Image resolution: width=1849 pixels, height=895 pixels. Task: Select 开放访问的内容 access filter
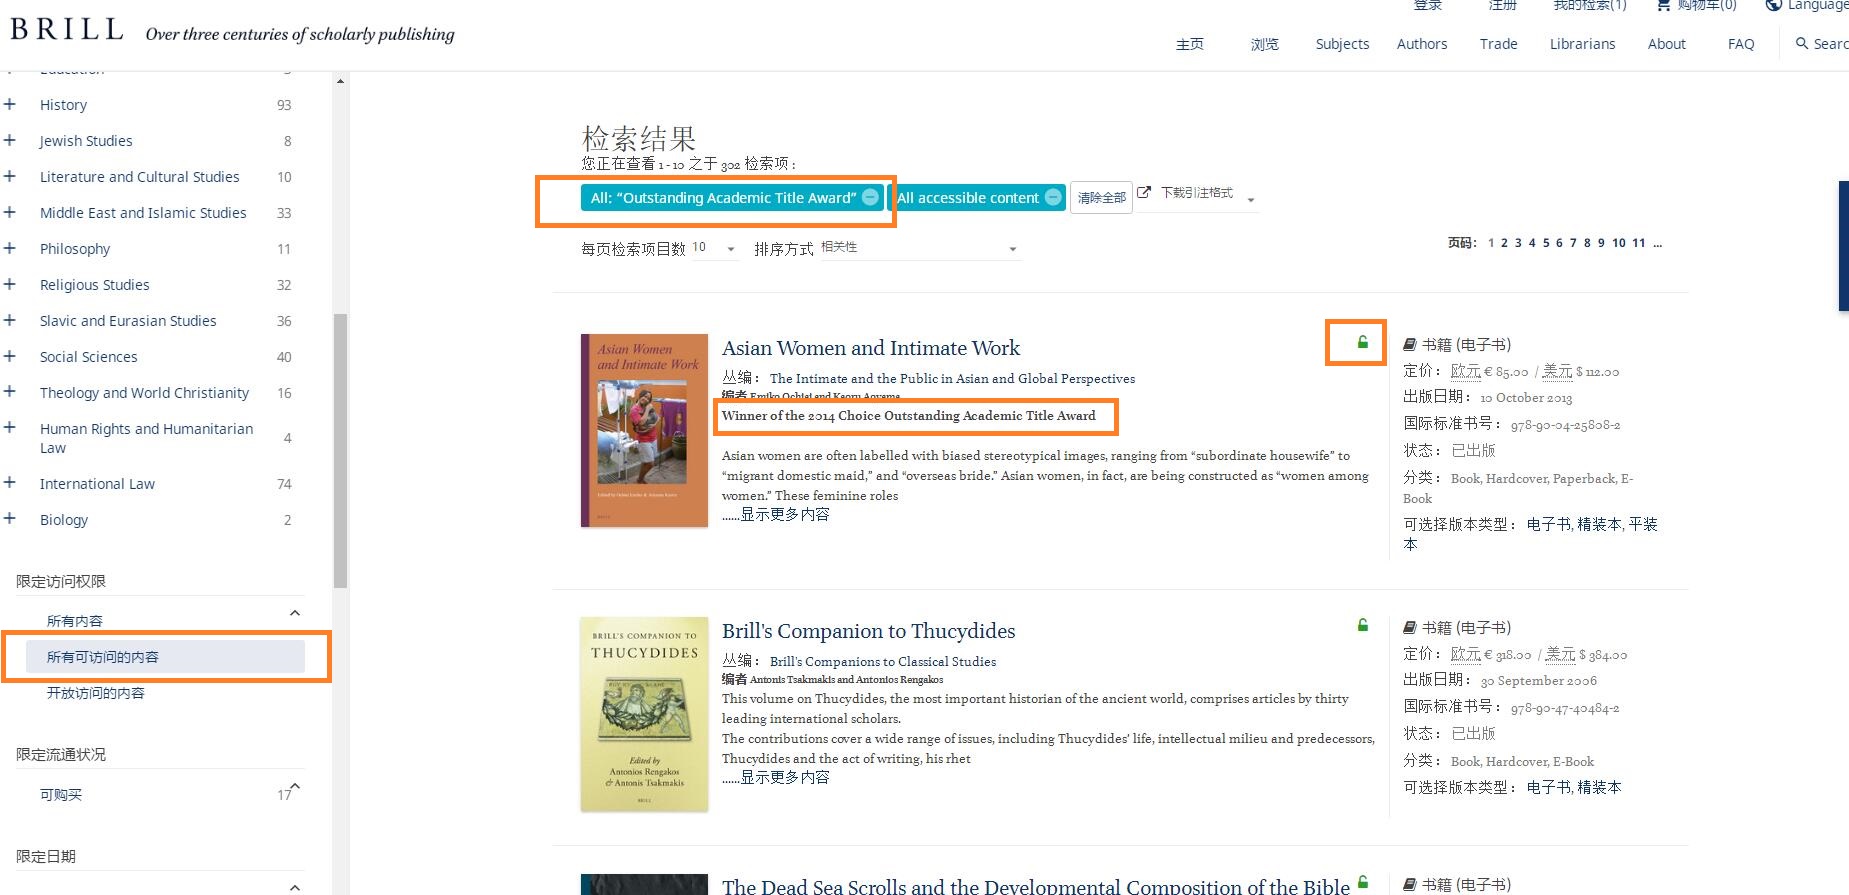point(96,693)
